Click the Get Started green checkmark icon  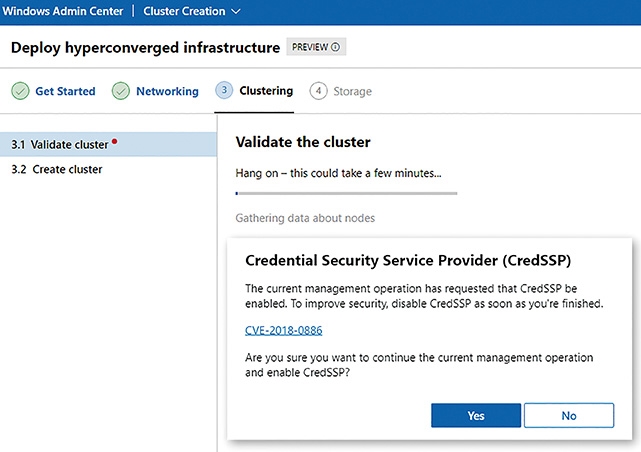(20, 91)
